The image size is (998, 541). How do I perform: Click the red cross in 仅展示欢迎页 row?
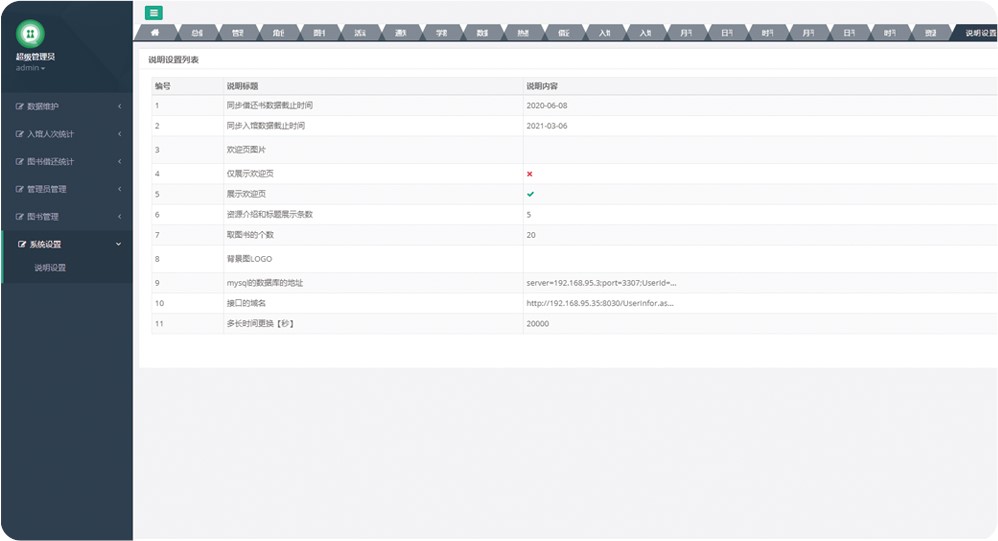click(x=530, y=174)
